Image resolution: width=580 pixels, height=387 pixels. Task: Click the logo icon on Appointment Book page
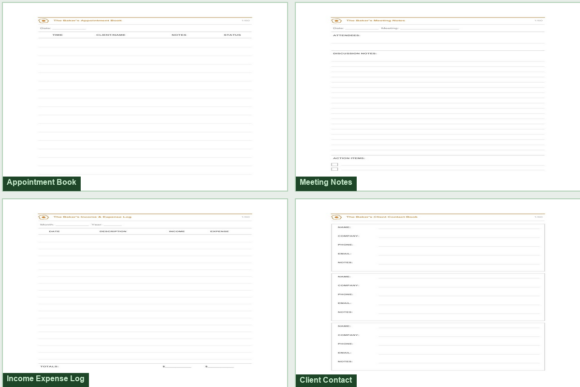pyautogui.click(x=44, y=21)
